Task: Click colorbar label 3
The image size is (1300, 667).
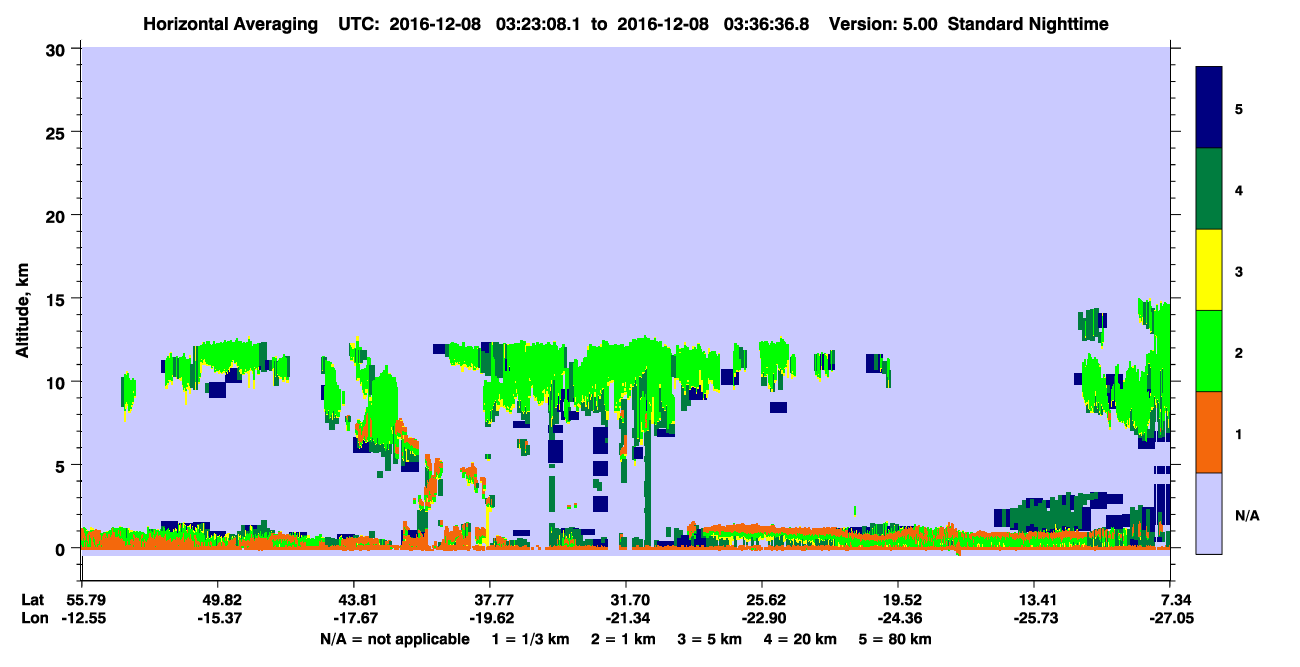Action: pos(1239,271)
